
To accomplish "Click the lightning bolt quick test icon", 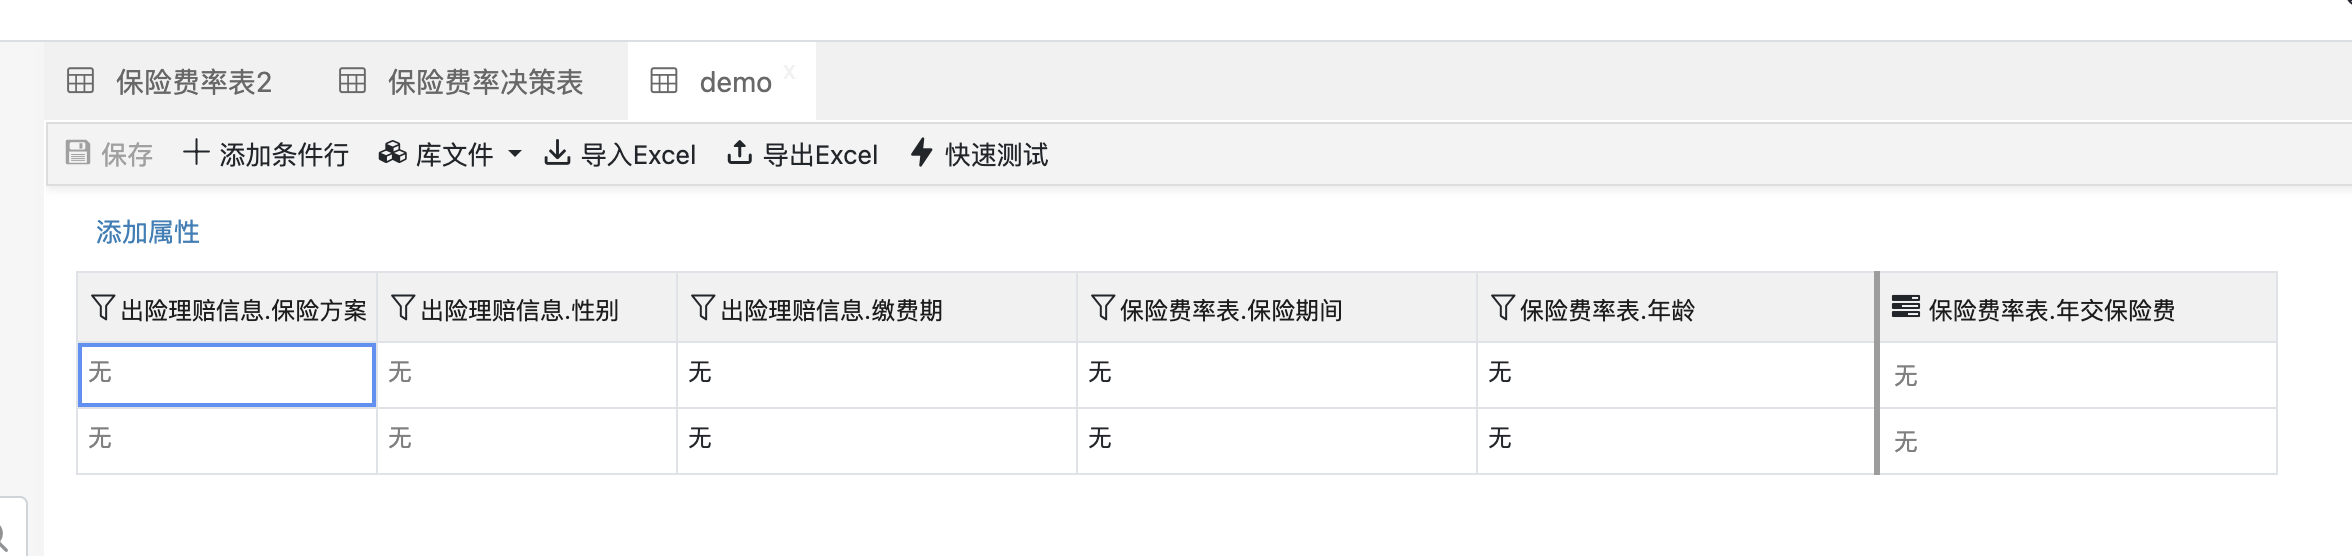I will (921, 153).
